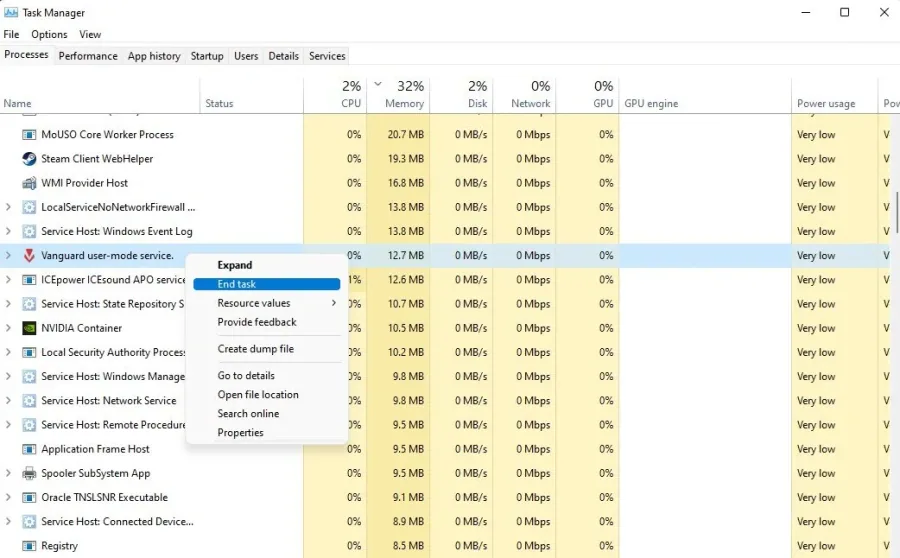Click the Service Host: Windows Manage gear icon
The height and width of the screenshot is (558, 900).
[x=29, y=377]
